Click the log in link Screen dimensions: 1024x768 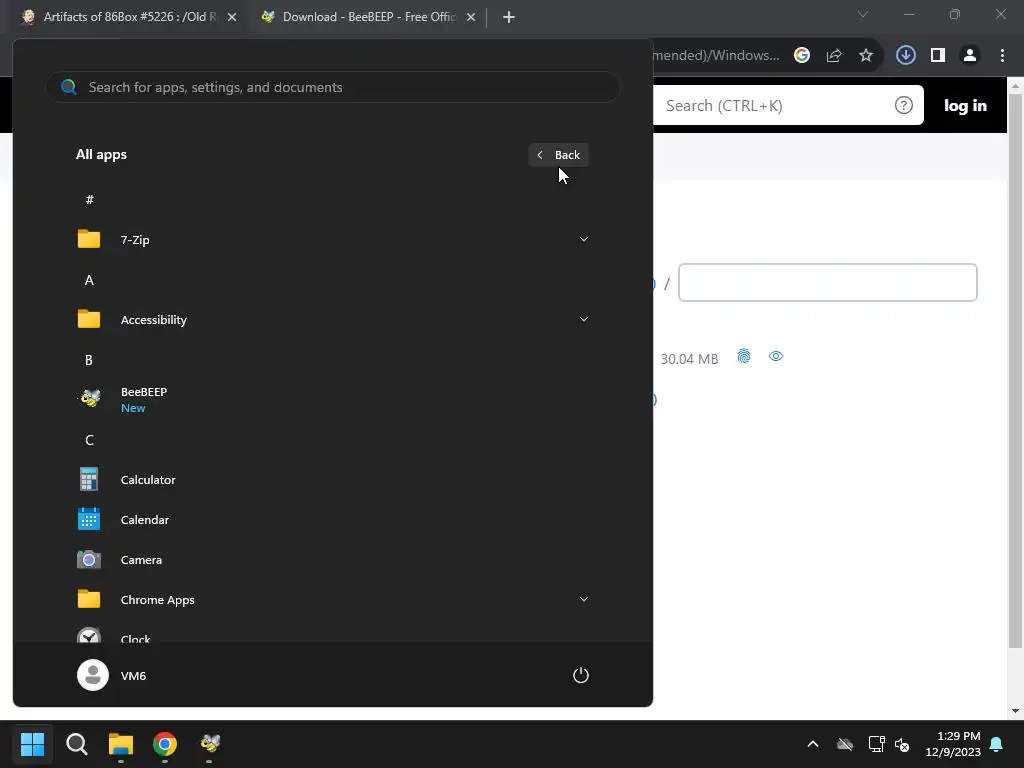tap(965, 105)
